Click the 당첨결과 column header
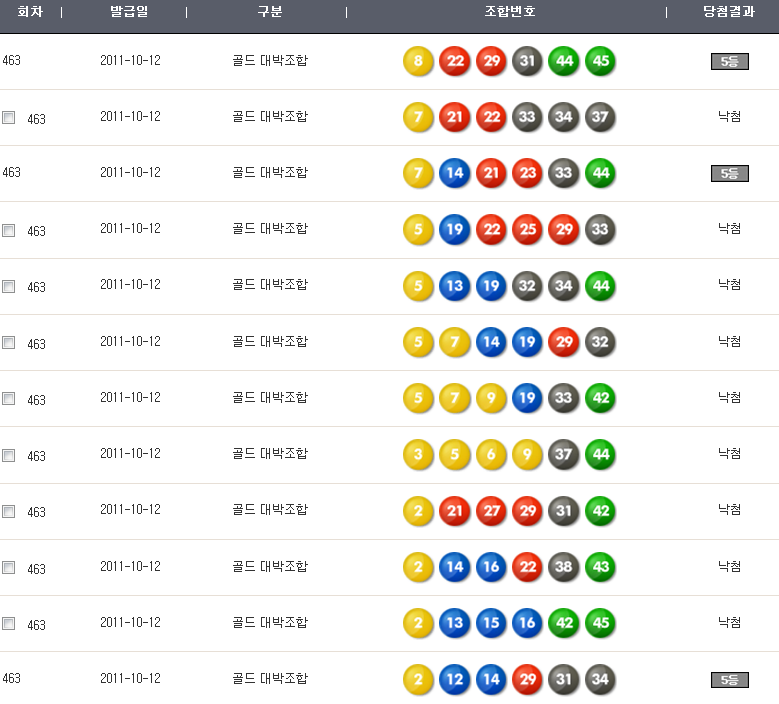This screenshot has height=704, width=779. pos(729,12)
